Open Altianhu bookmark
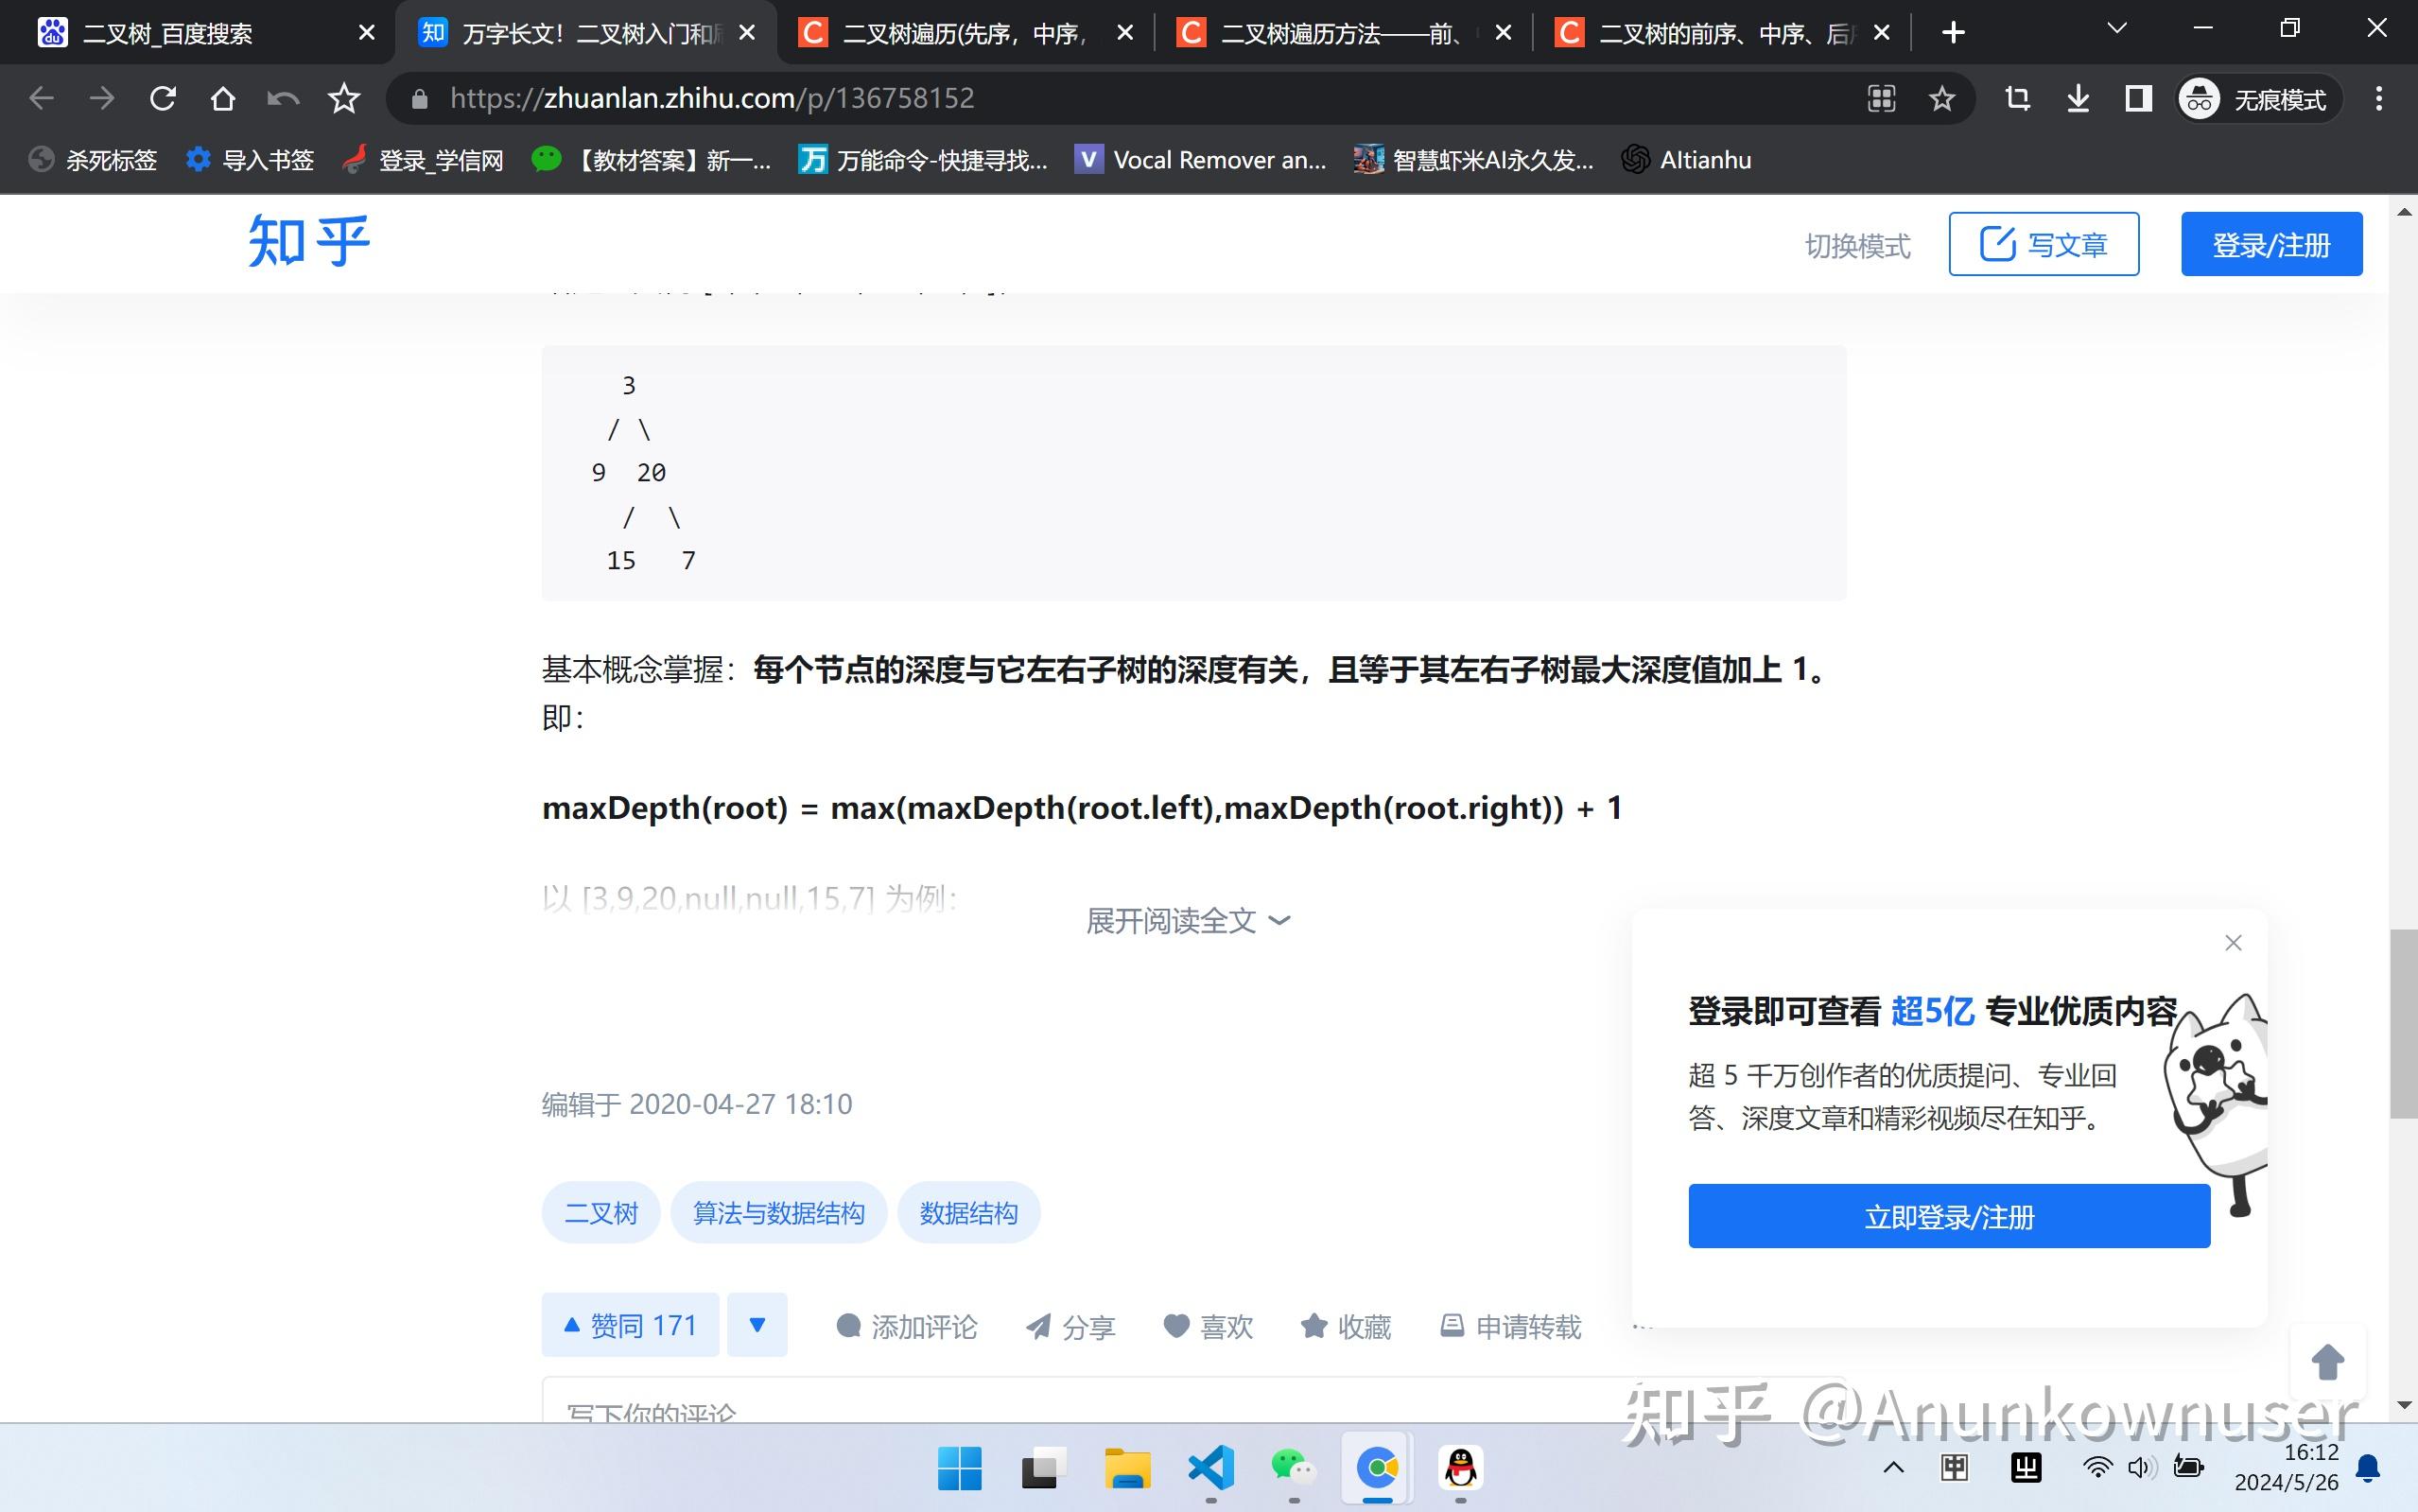Image resolution: width=2418 pixels, height=1512 pixels. click(x=1686, y=160)
